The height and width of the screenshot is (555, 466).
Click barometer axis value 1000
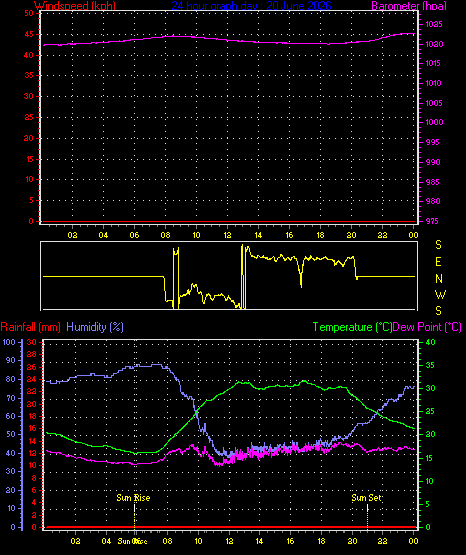pyautogui.click(x=434, y=122)
